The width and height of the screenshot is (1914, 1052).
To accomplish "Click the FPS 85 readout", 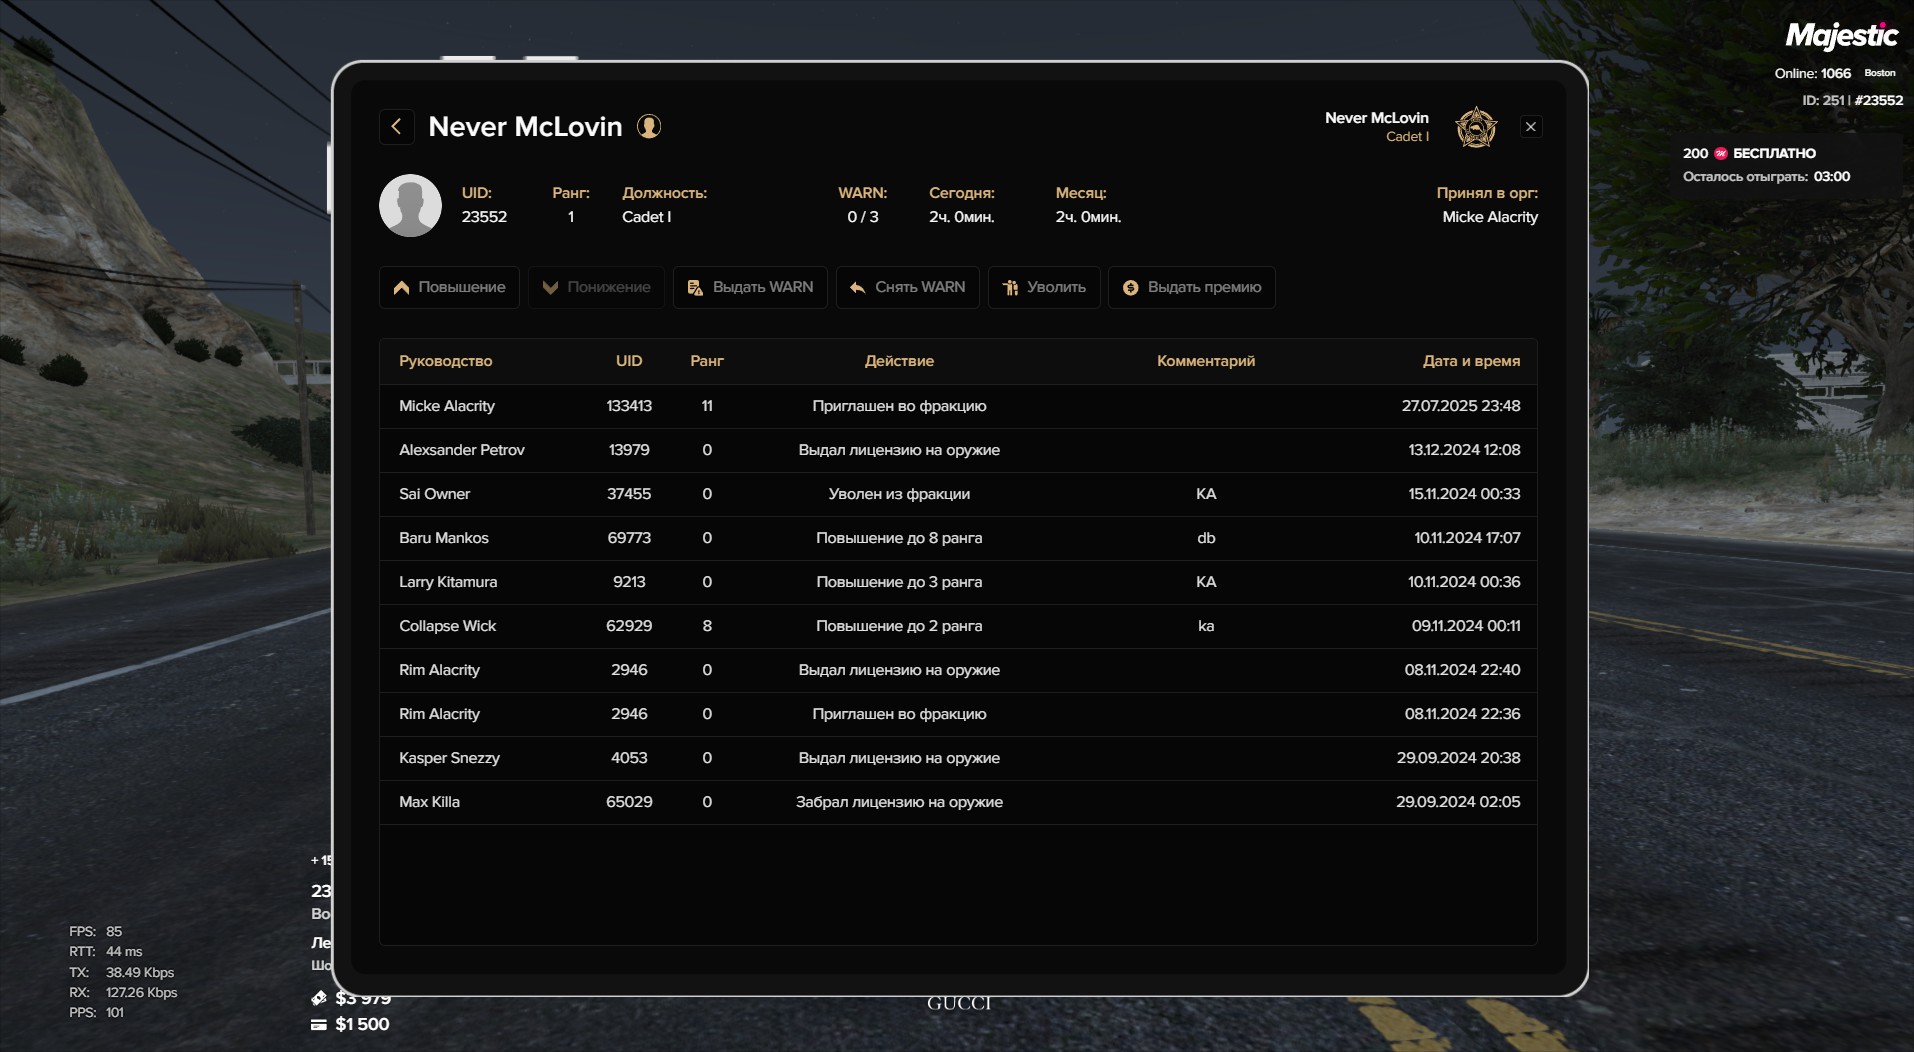I will [95, 931].
